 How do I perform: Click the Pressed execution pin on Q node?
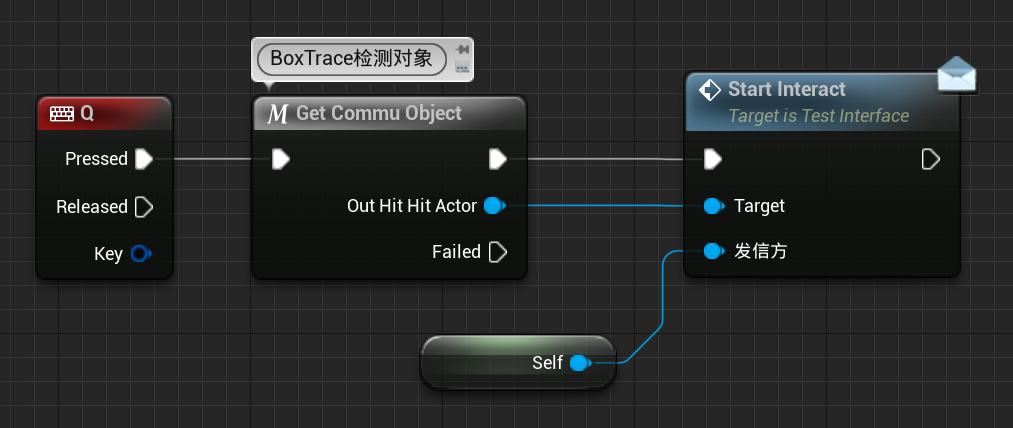click(x=143, y=159)
